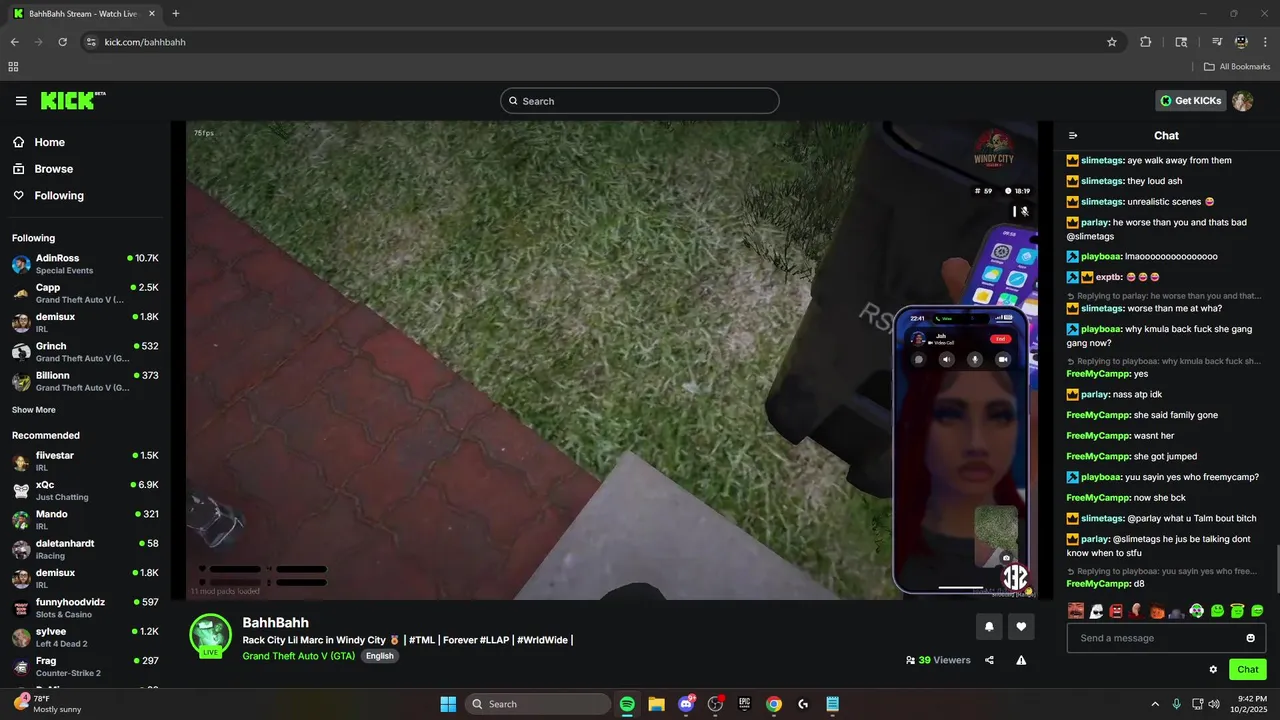Viewport: 1280px width, 720px height.
Task: Open Grinch channel in Following
Action: click(x=85, y=352)
